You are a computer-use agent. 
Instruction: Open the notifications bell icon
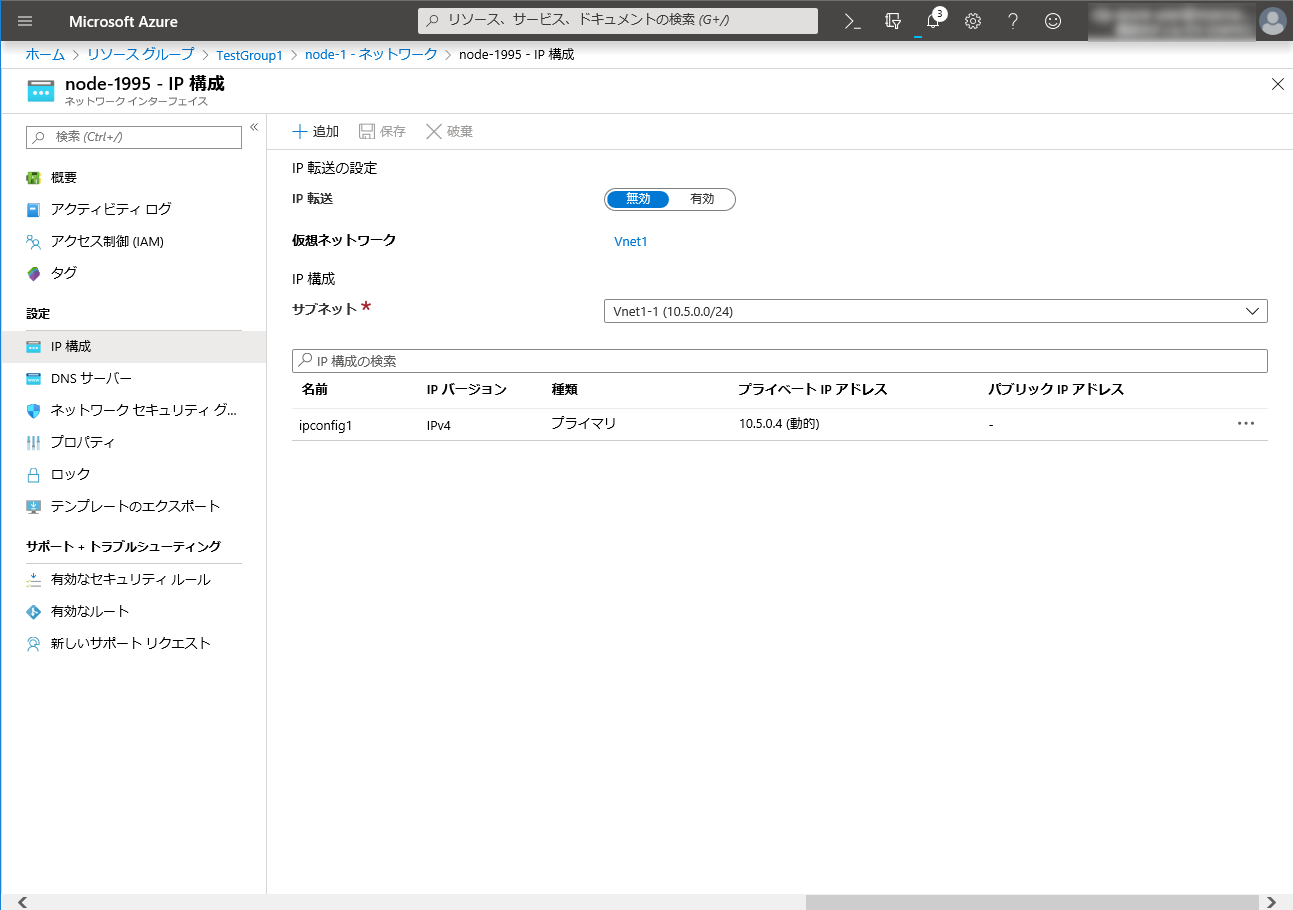click(x=932, y=21)
